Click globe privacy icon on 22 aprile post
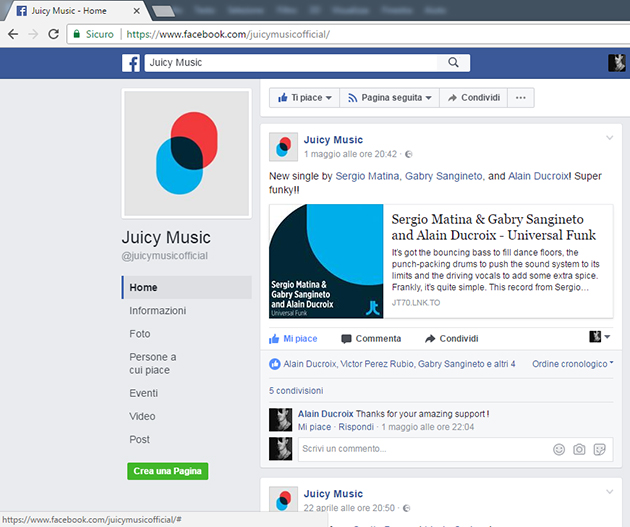The height and width of the screenshot is (527, 630). [407, 508]
